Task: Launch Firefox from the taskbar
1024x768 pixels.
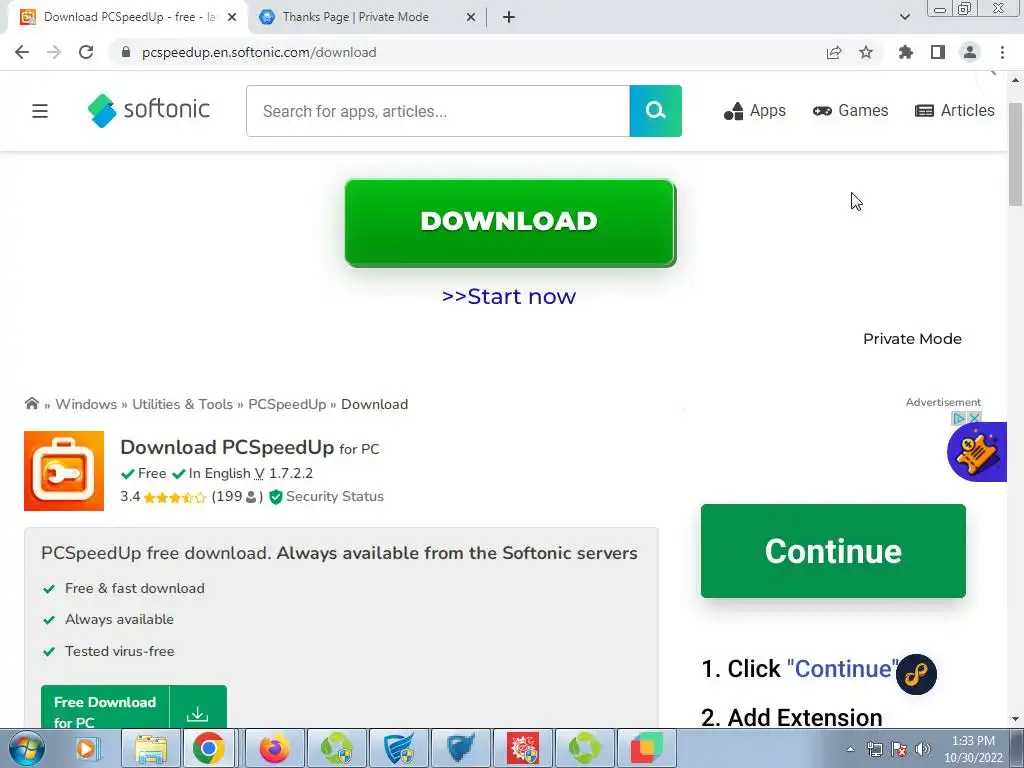Action: point(274,748)
